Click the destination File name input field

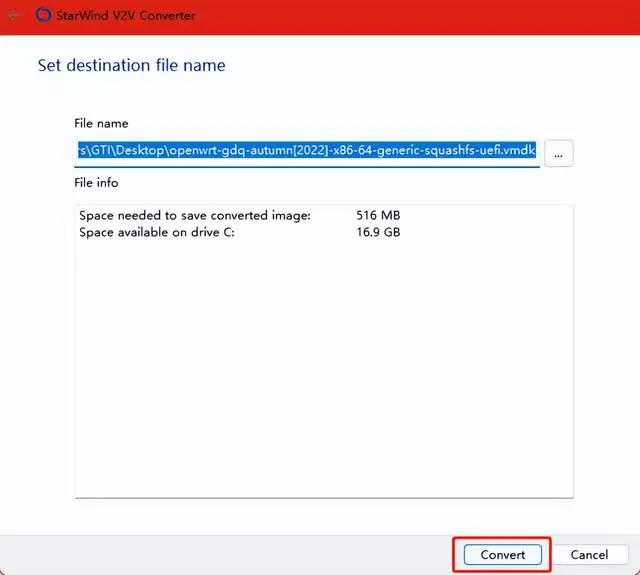pyautogui.click(x=307, y=151)
